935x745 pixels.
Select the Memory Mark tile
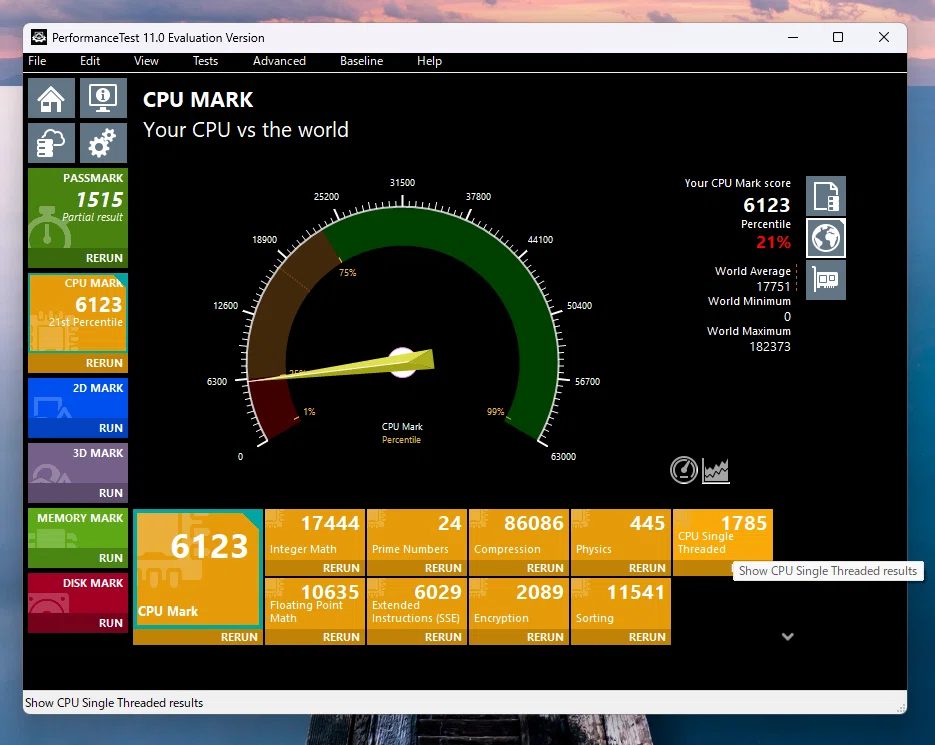pyautogui.click(x=78, y=528)
